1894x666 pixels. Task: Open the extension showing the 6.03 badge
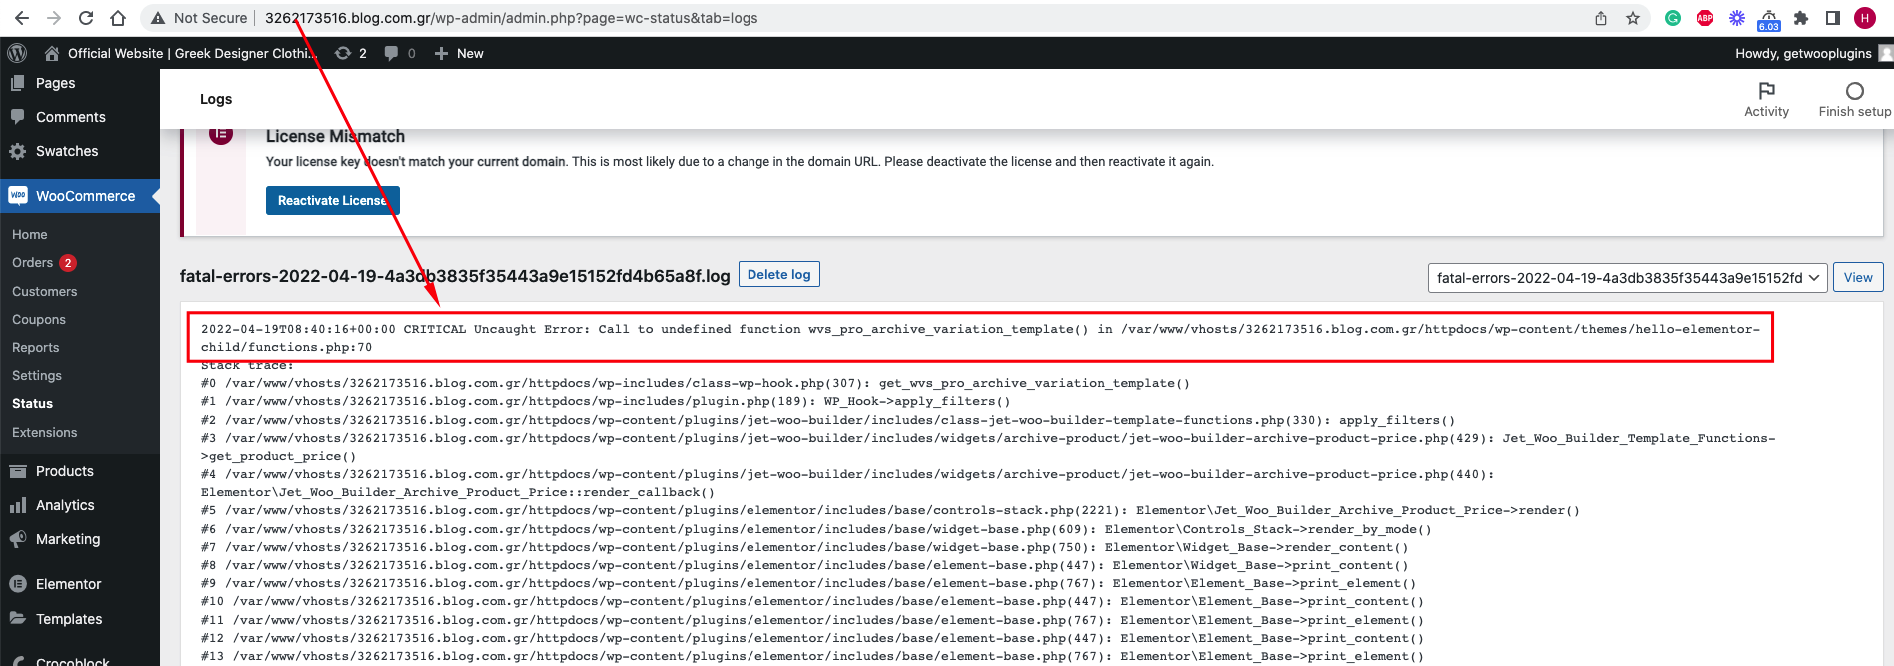(1769, 19)
